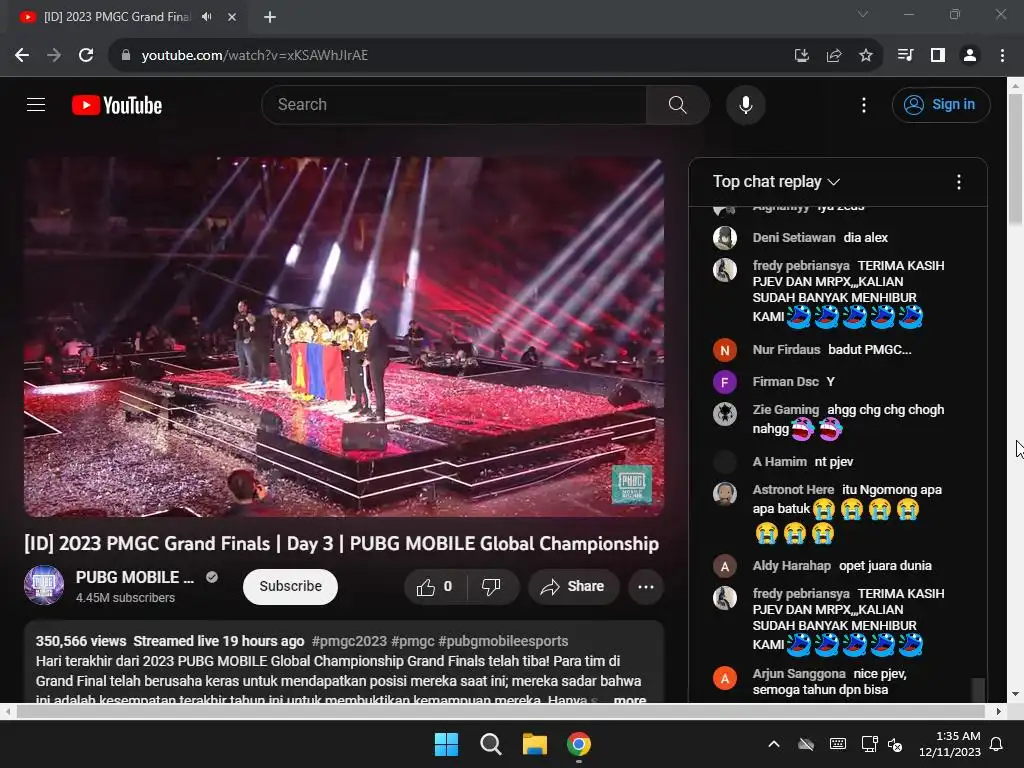Start voice search with microphone icon
This screenshot has width=1024, height=768.
click(745, 104)
